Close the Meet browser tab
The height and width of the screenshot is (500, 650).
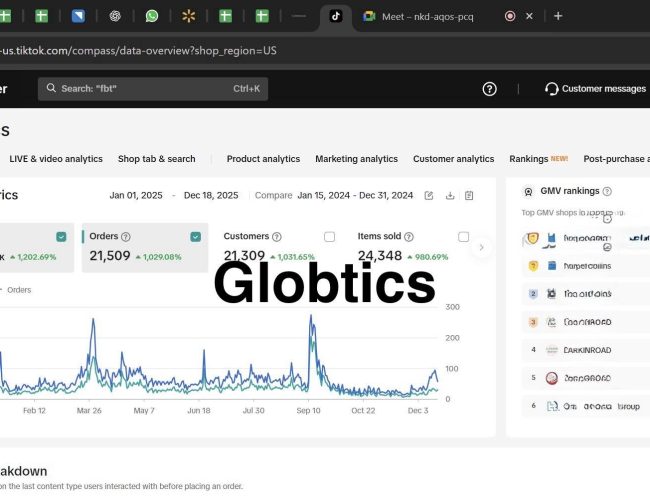tap(529, 16)
